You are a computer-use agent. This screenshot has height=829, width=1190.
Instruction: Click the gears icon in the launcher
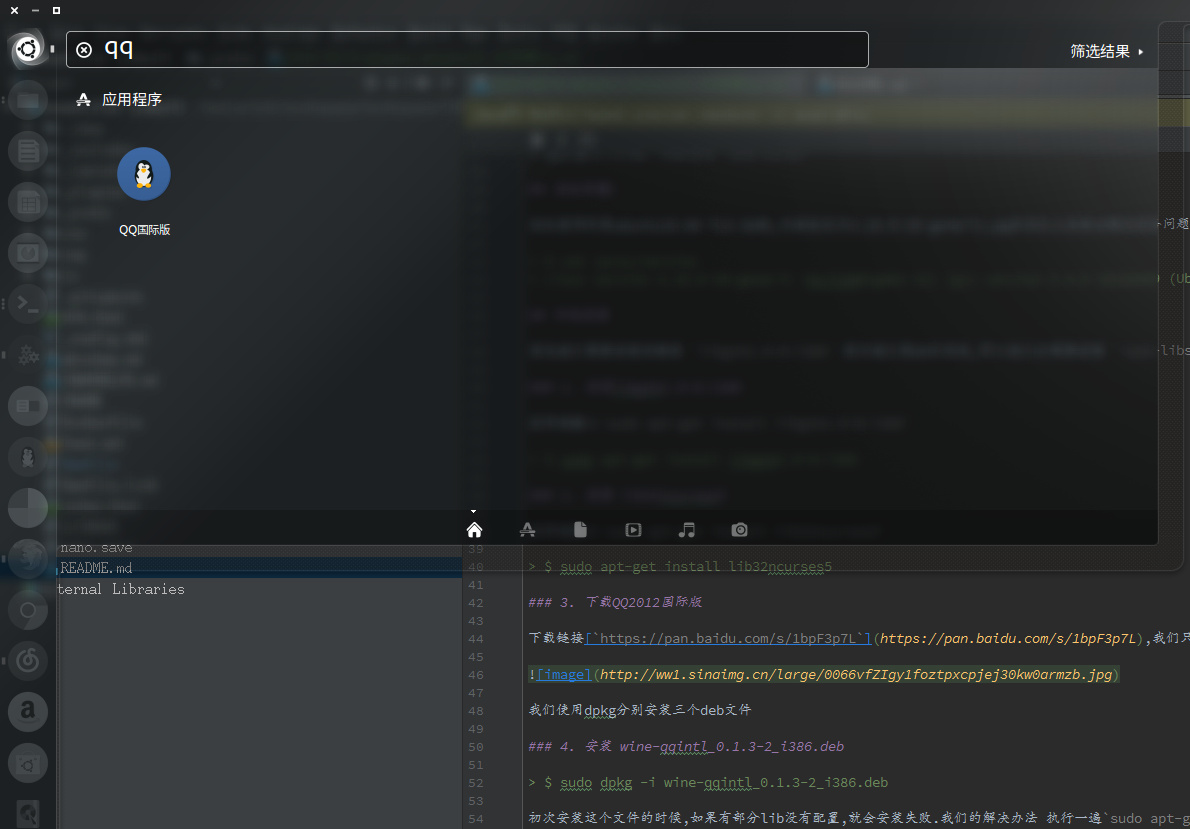point(27,355)
